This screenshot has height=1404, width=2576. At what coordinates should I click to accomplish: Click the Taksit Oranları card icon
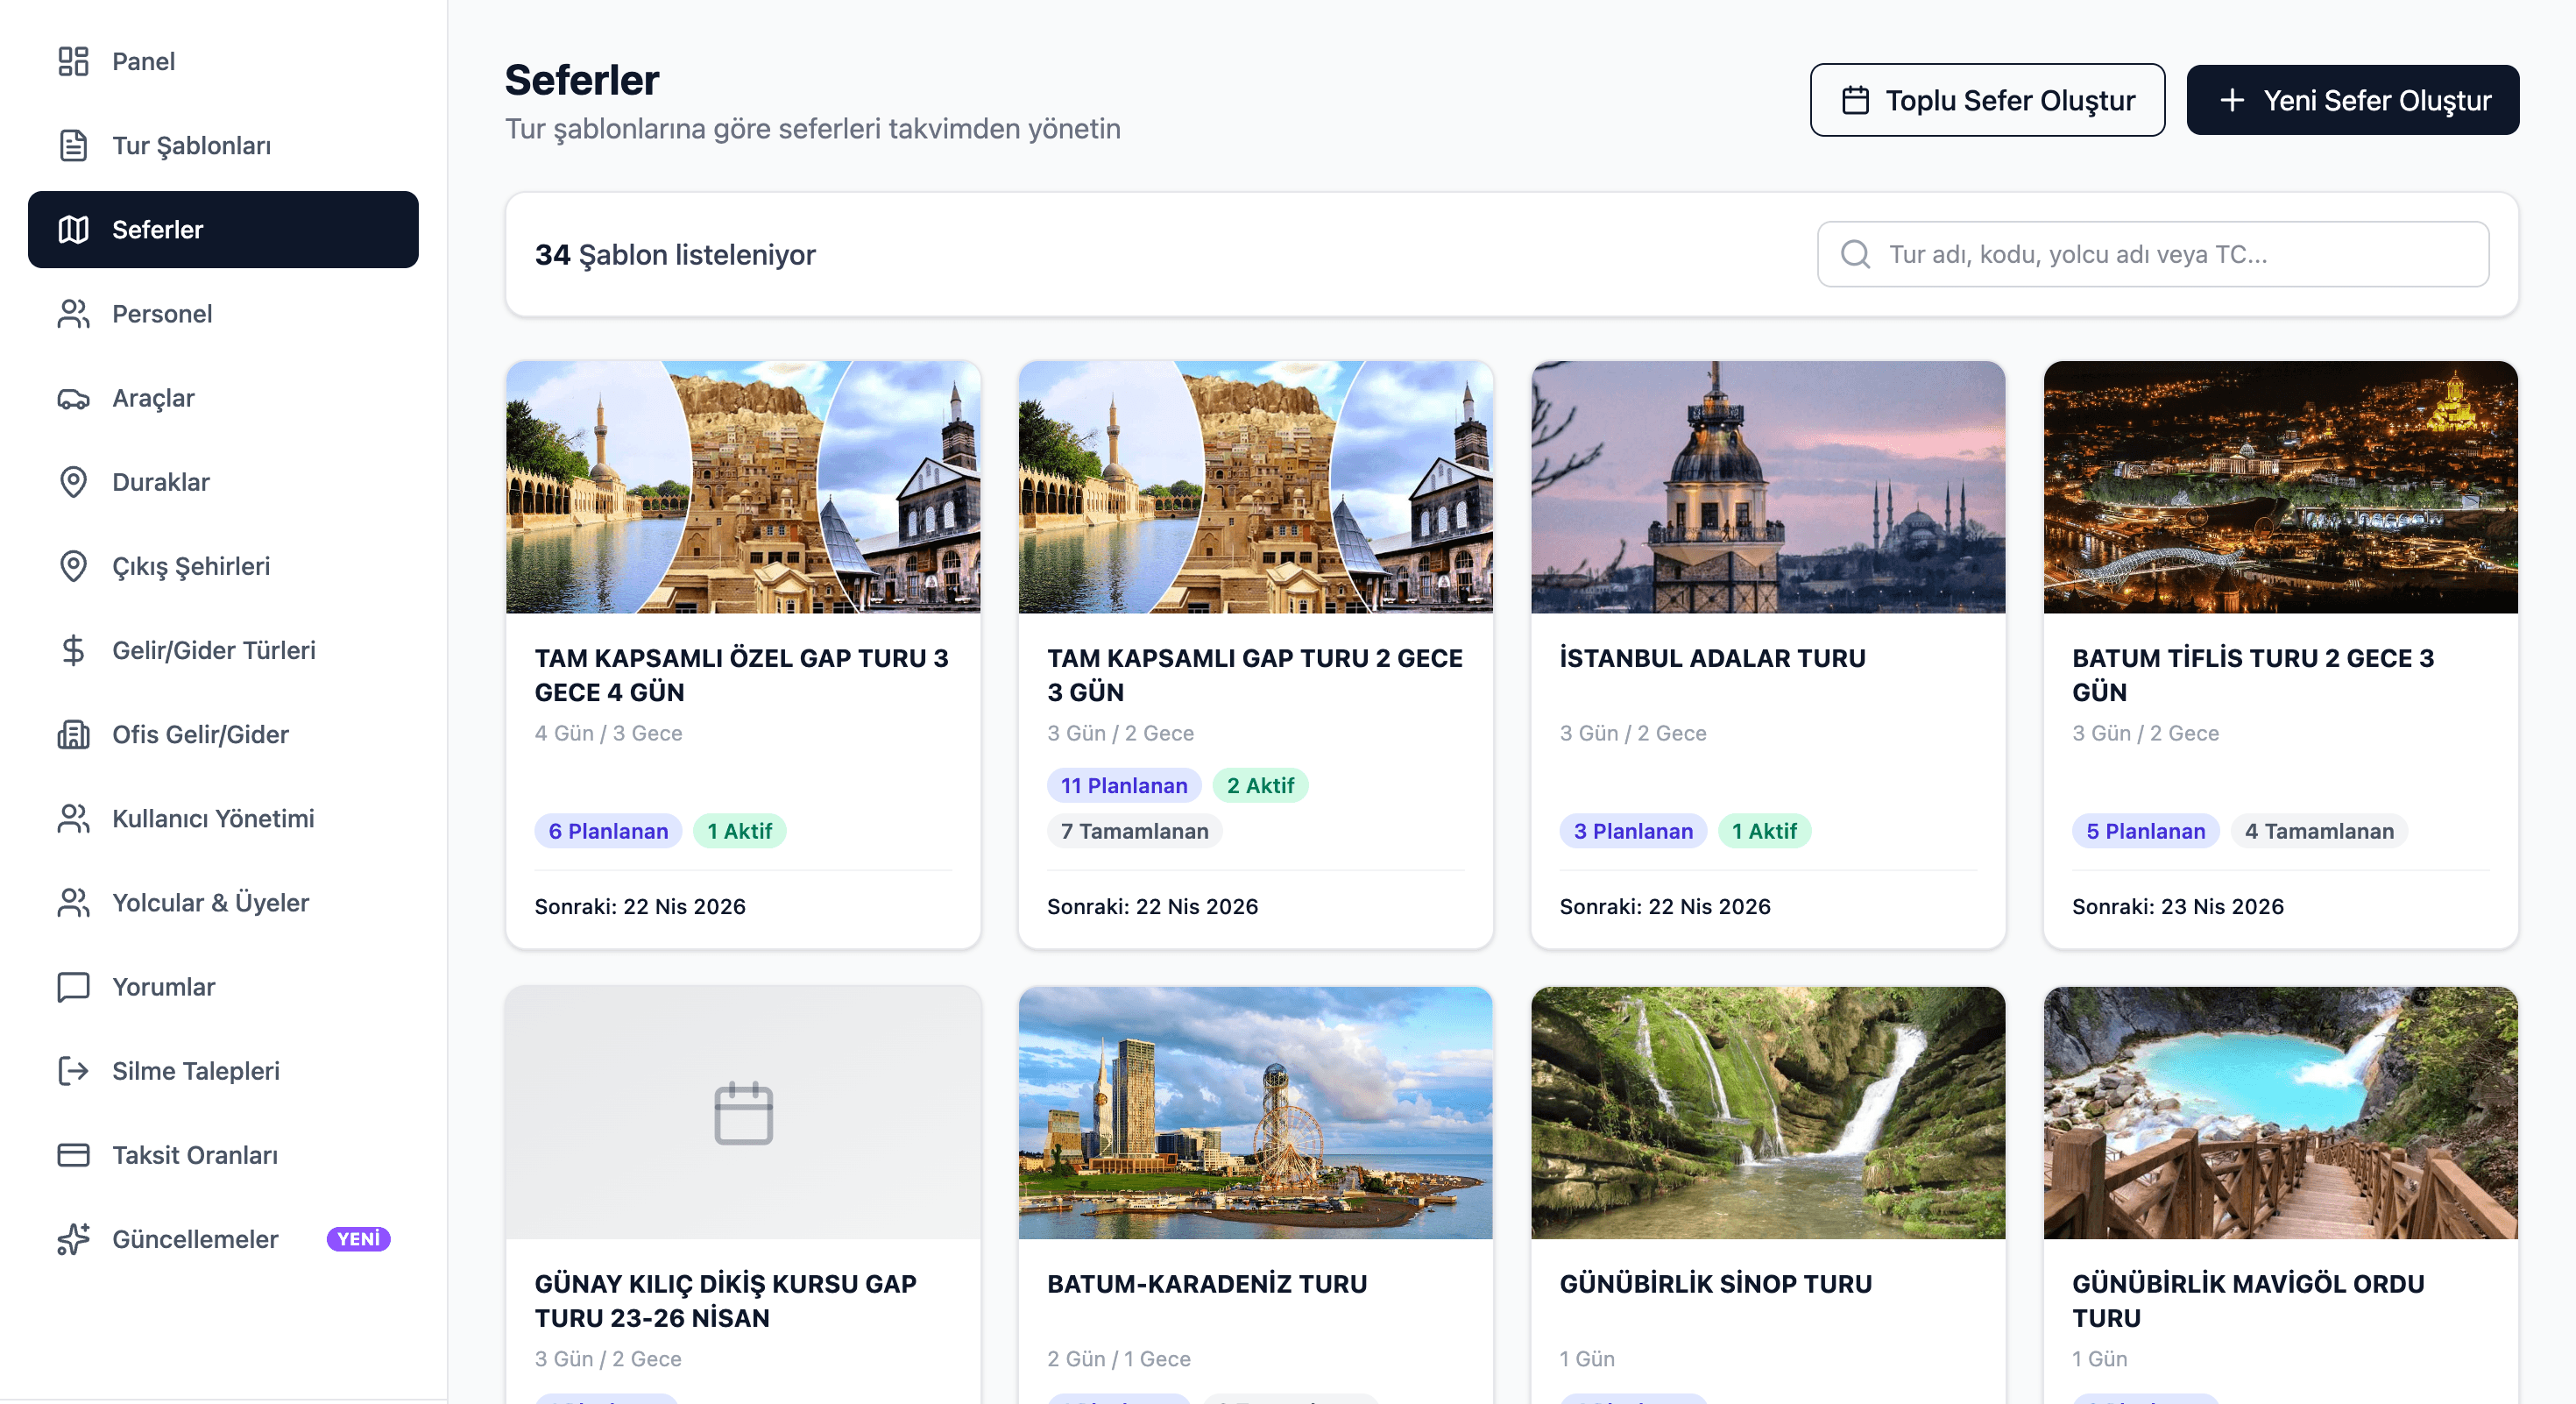click(x=73, y=1154)
